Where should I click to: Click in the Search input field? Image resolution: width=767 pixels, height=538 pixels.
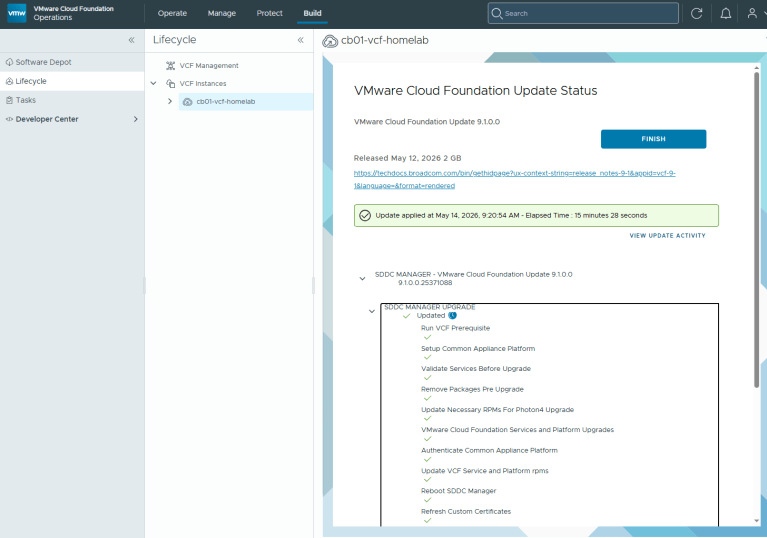[584, 13]
